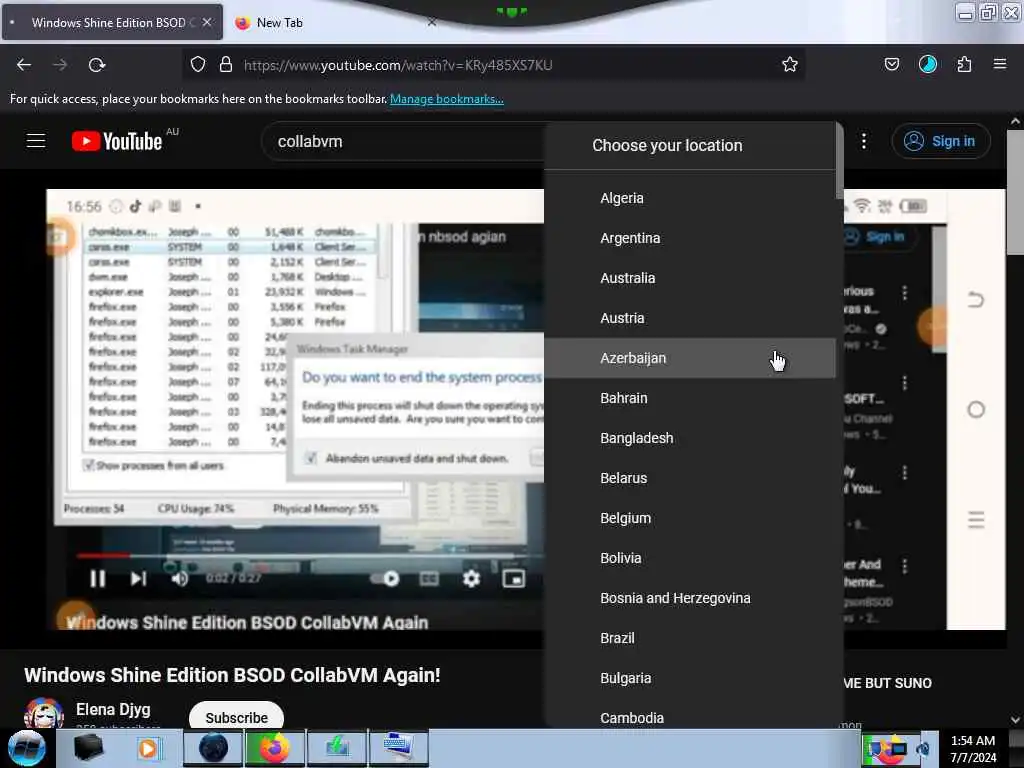This screenshot has width=1024, height=768.
Task: Open the Firefox account profile icon
Action: click(927, 64)
